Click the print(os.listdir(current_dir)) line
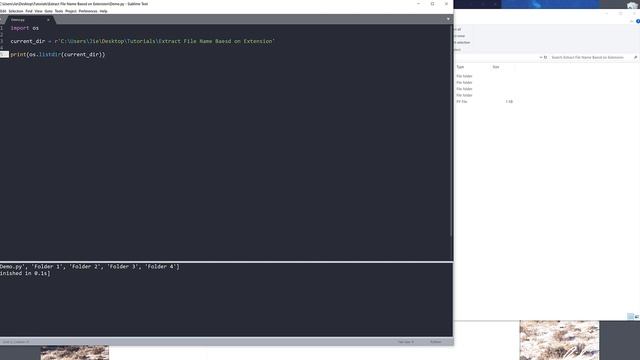Viewport: 640px width, 360px height. (x=58, y=54)
